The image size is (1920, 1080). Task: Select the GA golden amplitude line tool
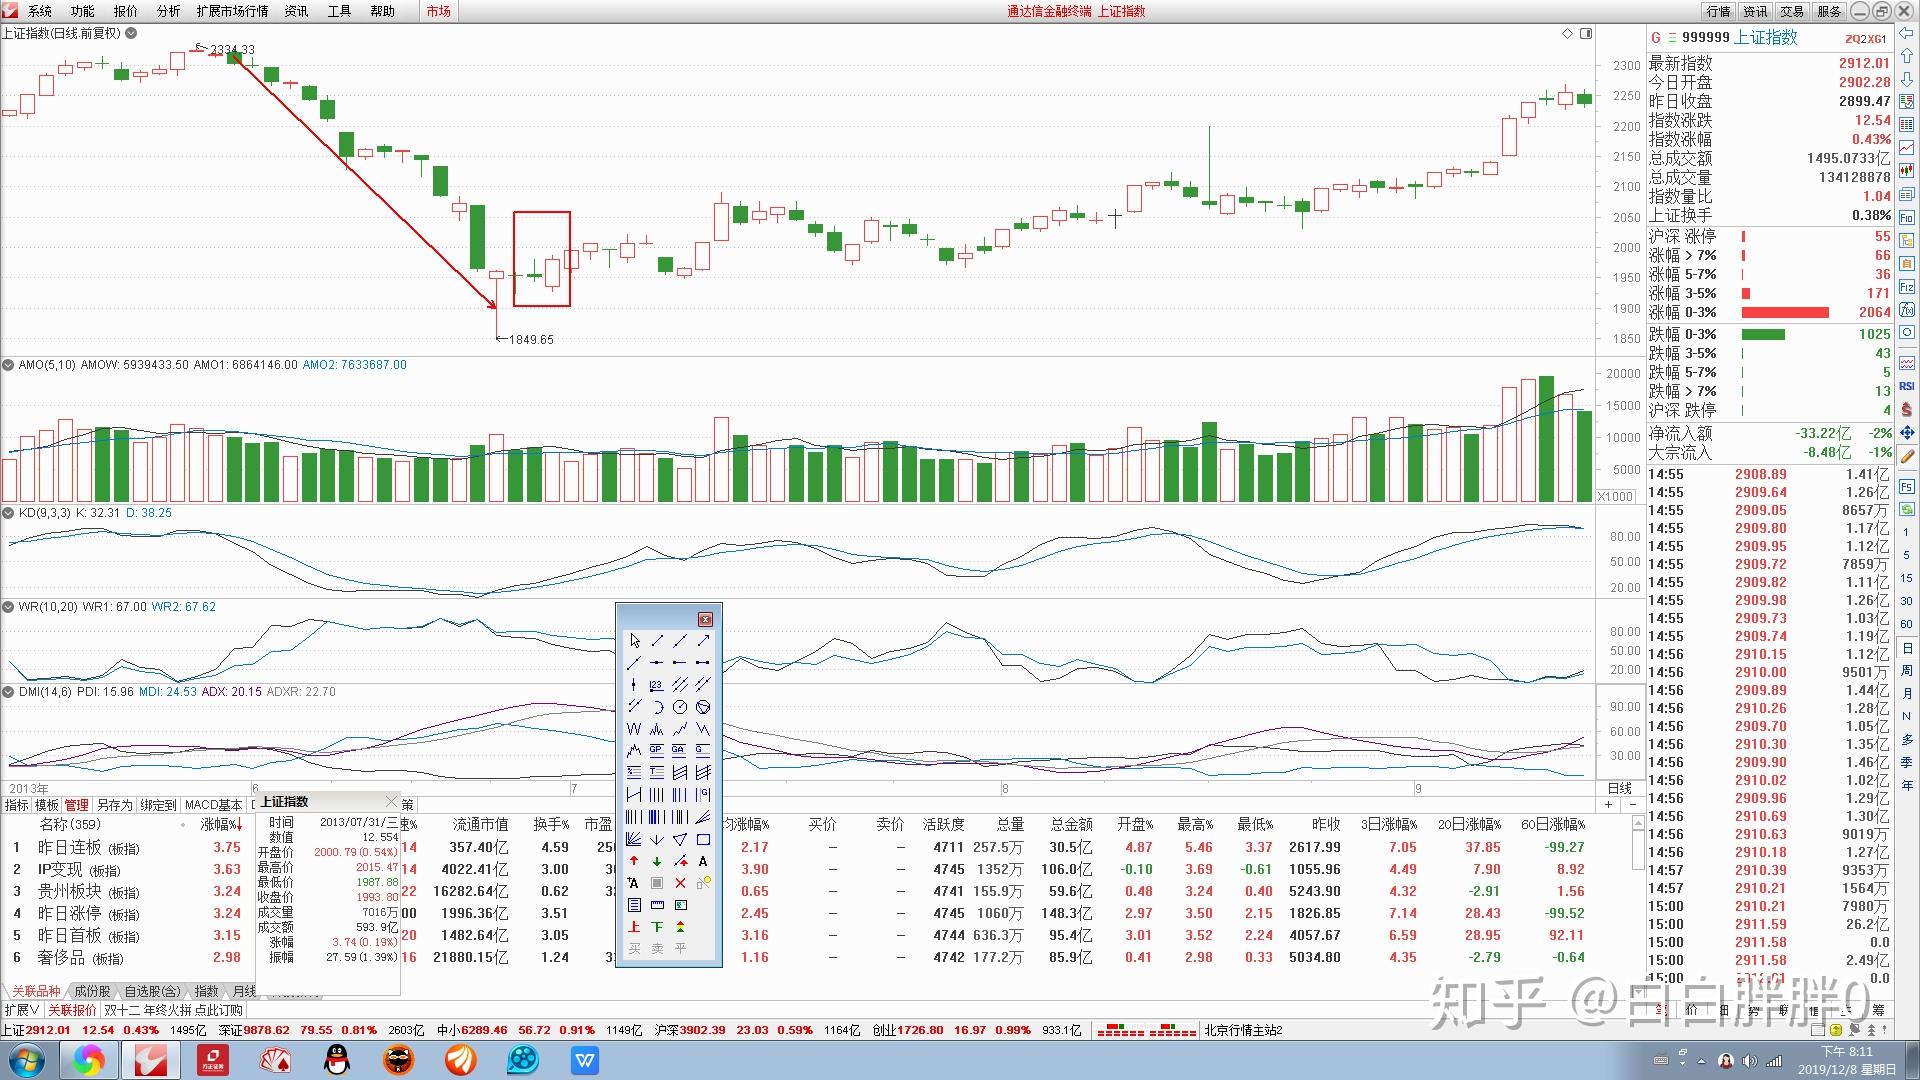point(680,750)
